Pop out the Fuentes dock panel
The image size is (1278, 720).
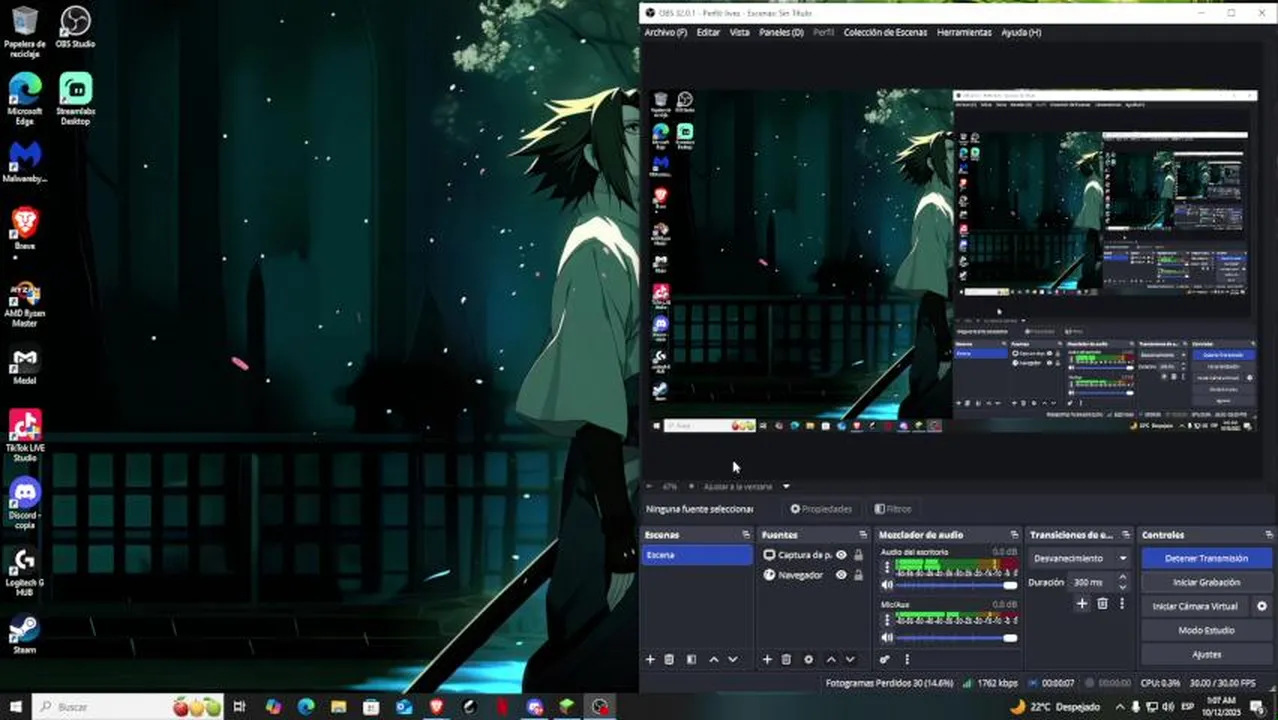pyautogui.click(x=863, y=535)
